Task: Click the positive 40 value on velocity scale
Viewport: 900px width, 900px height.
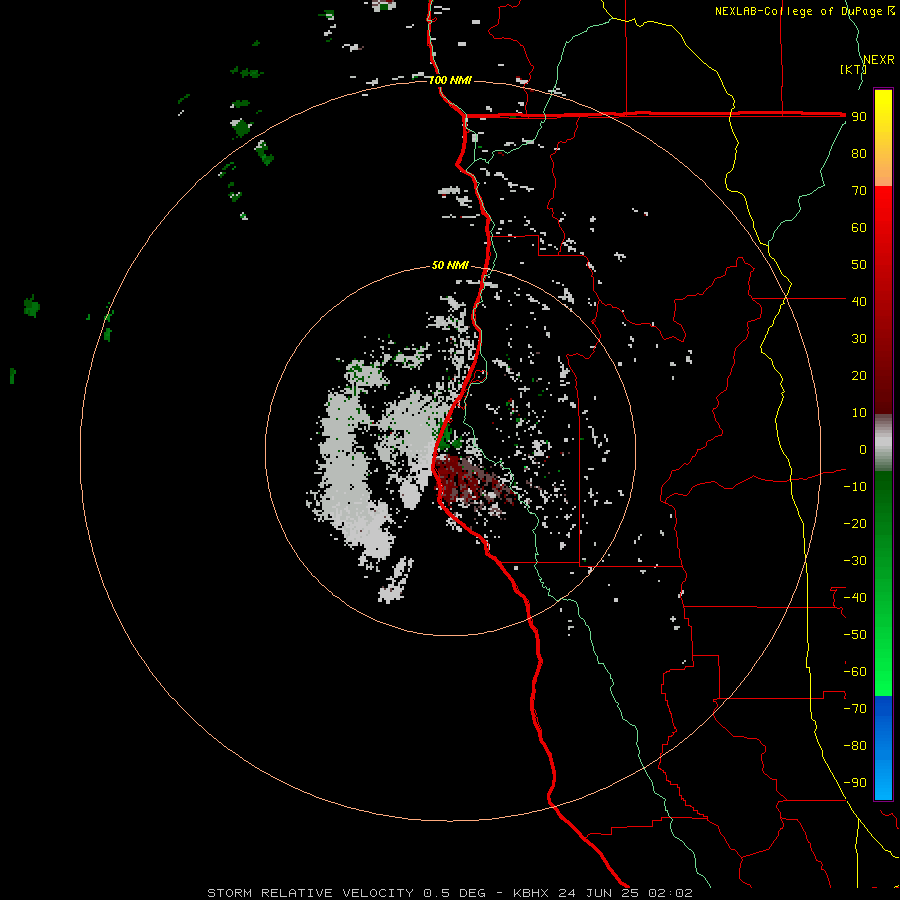Action: (859, 301)
